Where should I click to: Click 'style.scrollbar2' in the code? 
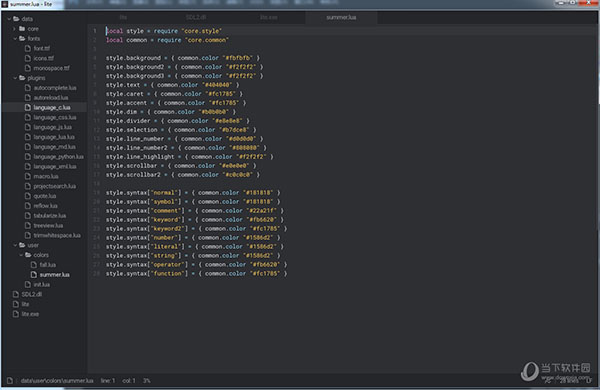click(133, 175)
